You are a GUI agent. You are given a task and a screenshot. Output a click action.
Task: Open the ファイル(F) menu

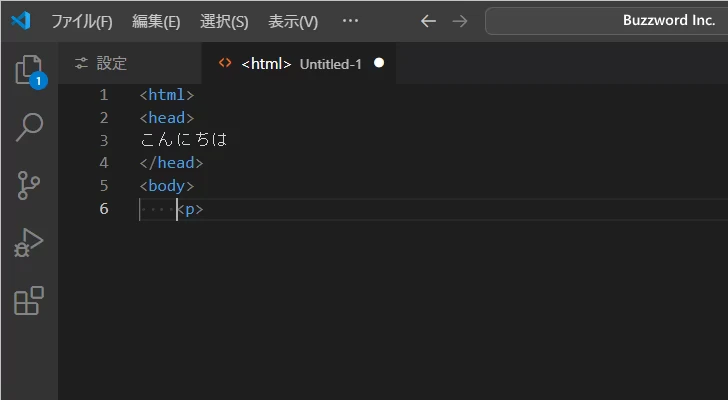point(82,21)
